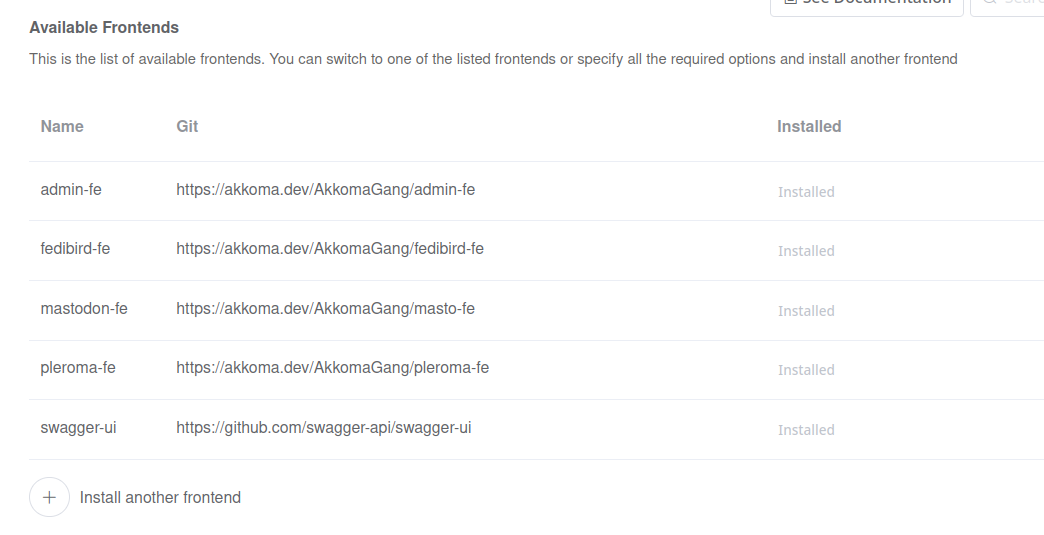The height and width of the screenshot is (535, 1044).
Task: Click Installed button for swagger-ui
Action: click(x=806, y=430)
